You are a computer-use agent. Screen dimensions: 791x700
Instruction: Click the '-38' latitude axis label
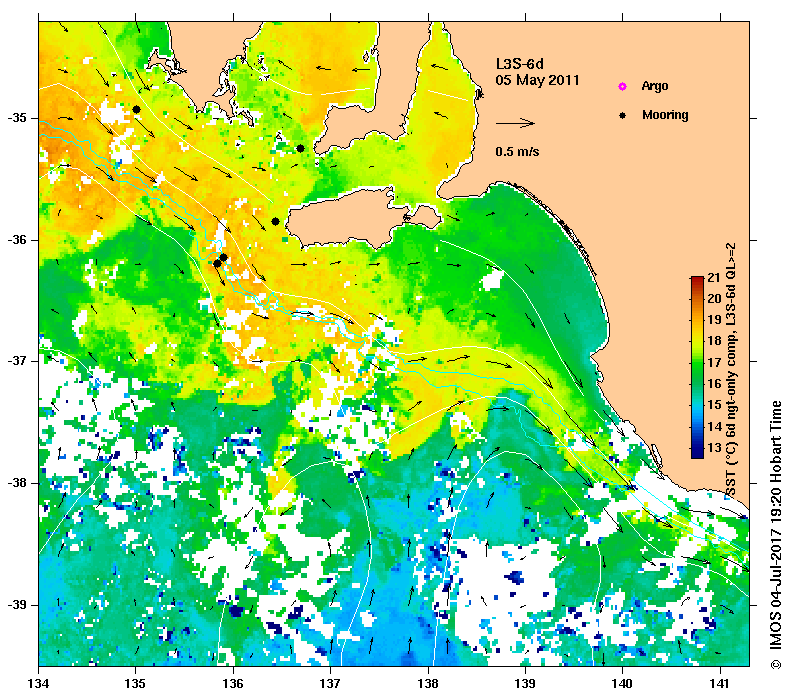coord(18,483)
